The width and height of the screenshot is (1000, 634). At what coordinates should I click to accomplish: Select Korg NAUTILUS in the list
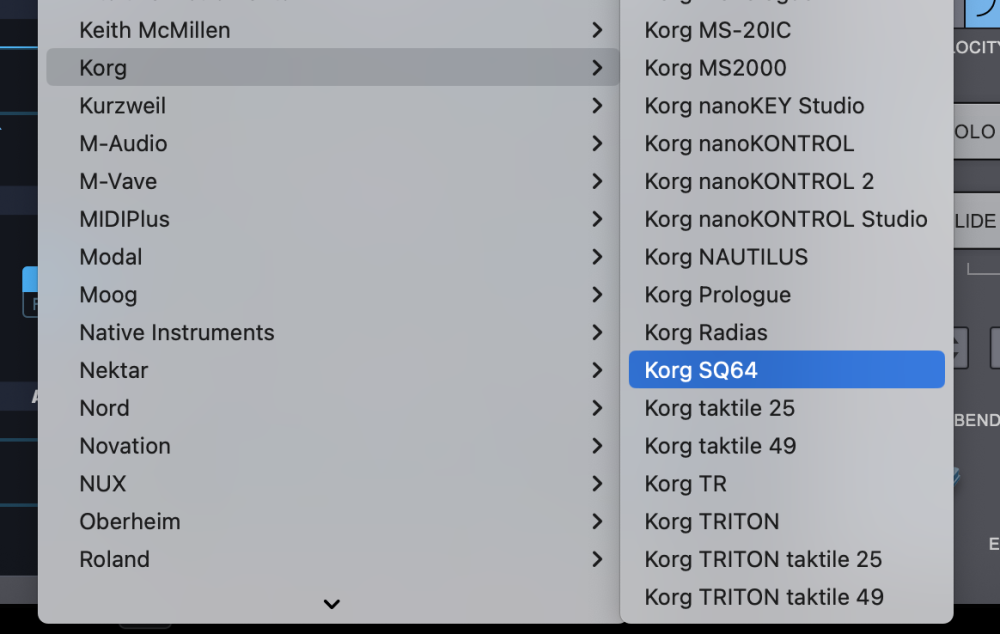(726, 257)
